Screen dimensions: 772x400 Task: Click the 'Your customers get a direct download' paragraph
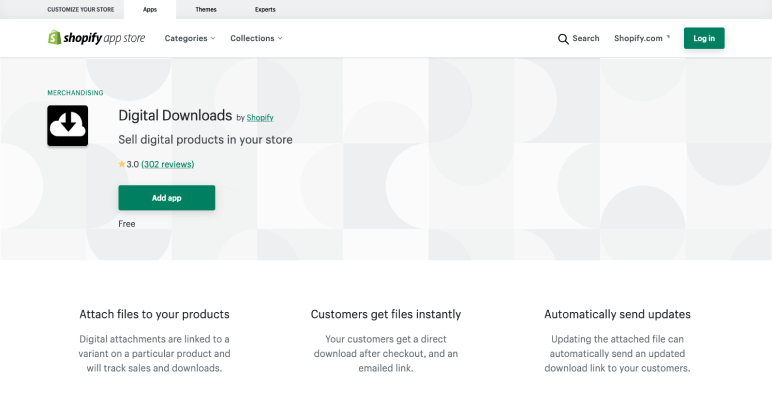[x=386, y=353]
